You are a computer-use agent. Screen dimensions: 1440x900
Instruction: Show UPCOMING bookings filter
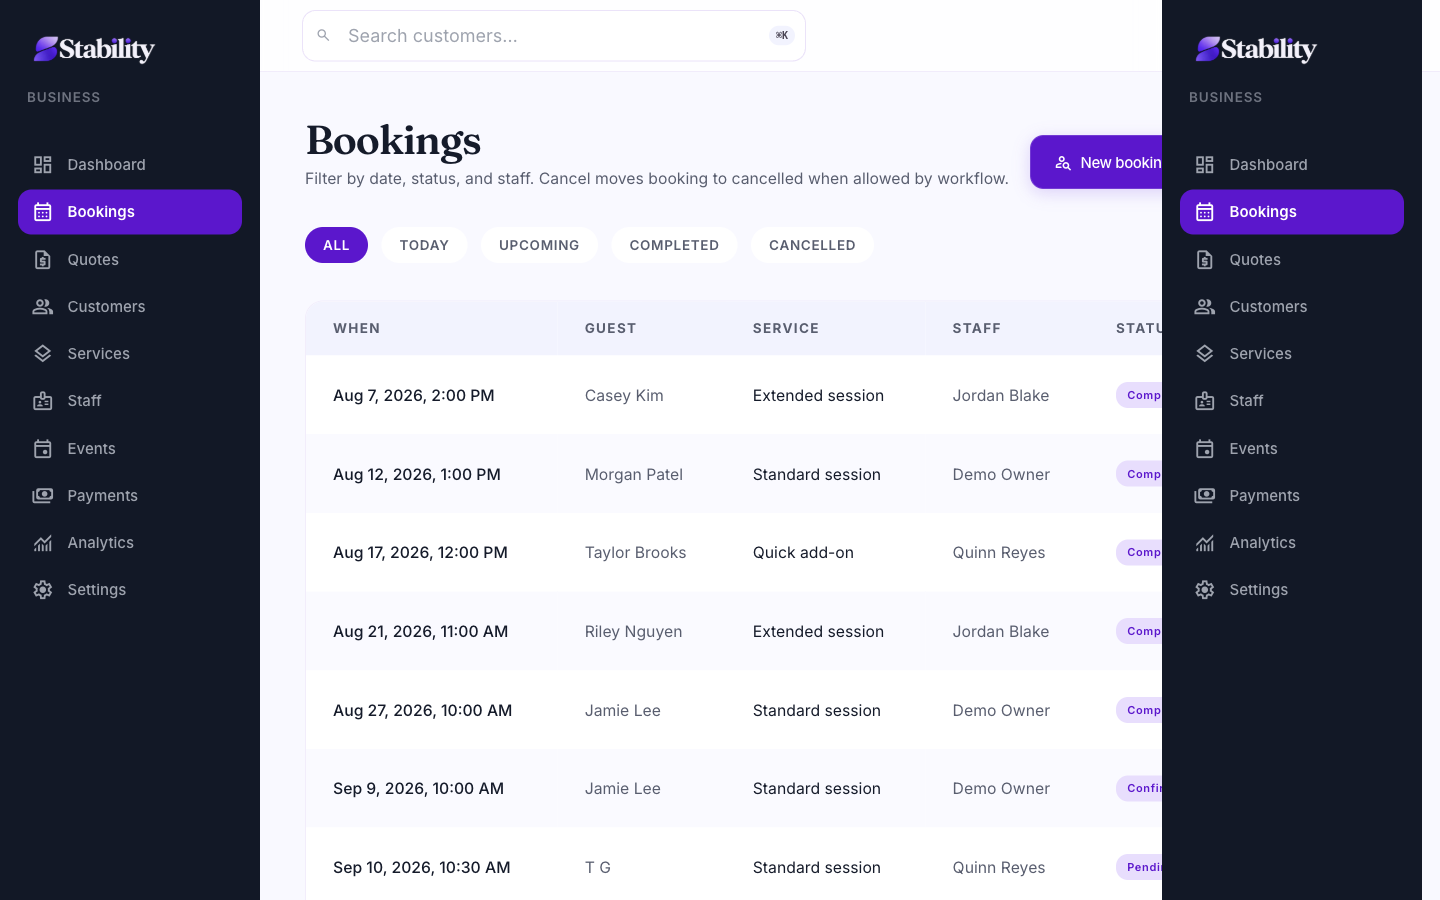(x=539, y=245)
